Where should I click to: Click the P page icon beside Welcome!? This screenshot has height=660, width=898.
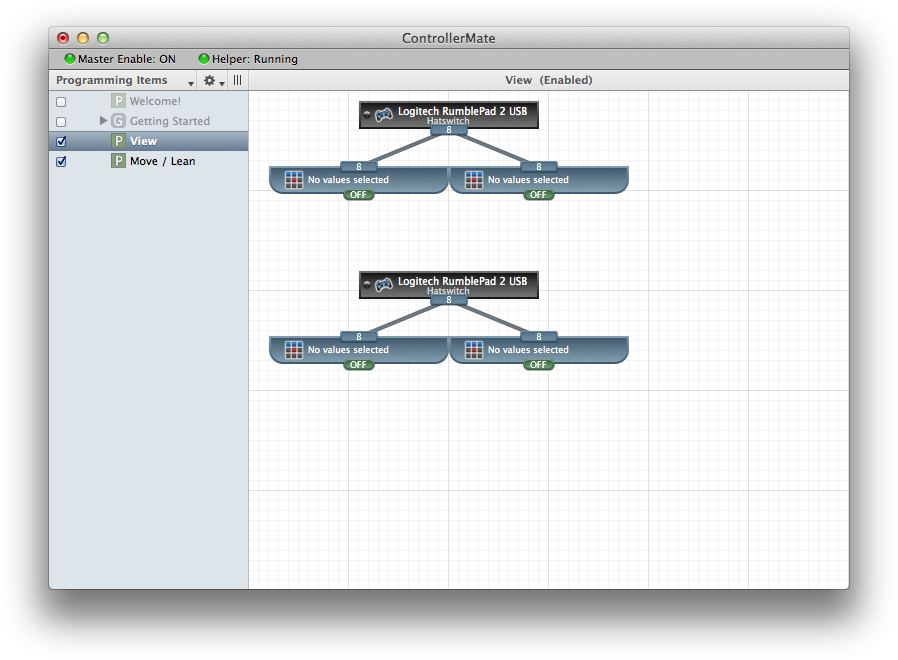pos(118,101)
